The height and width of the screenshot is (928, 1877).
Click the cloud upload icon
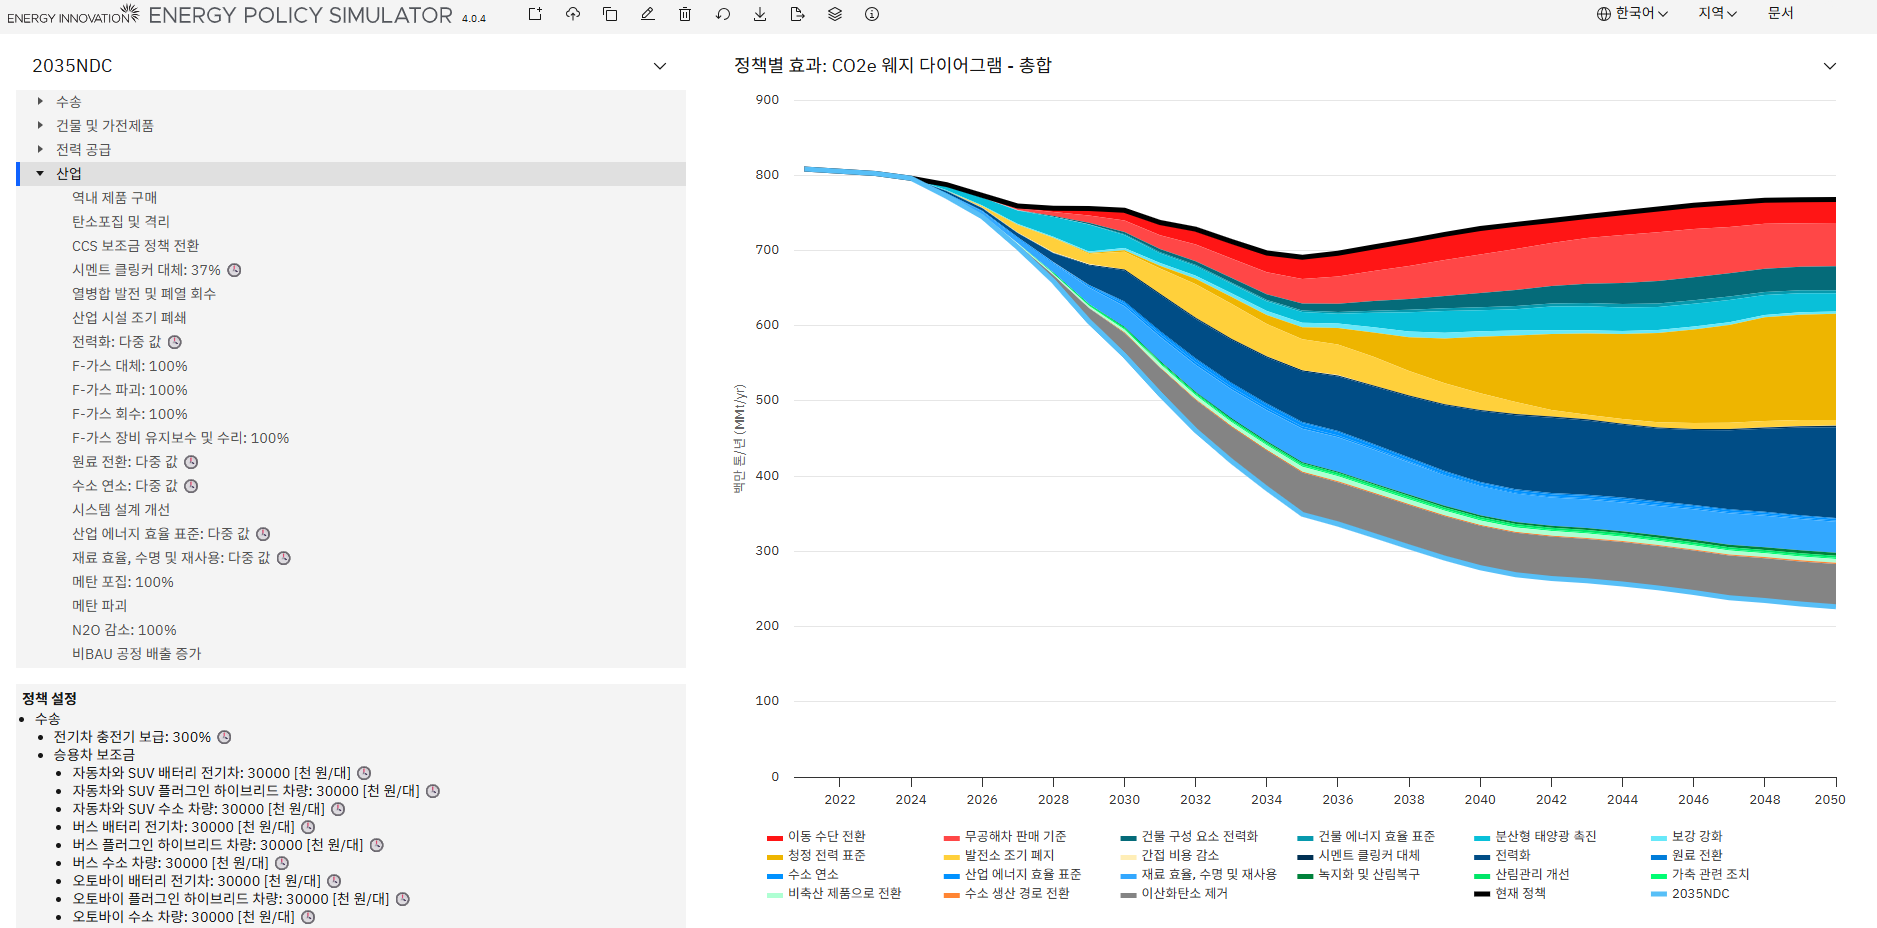(573, 14)
